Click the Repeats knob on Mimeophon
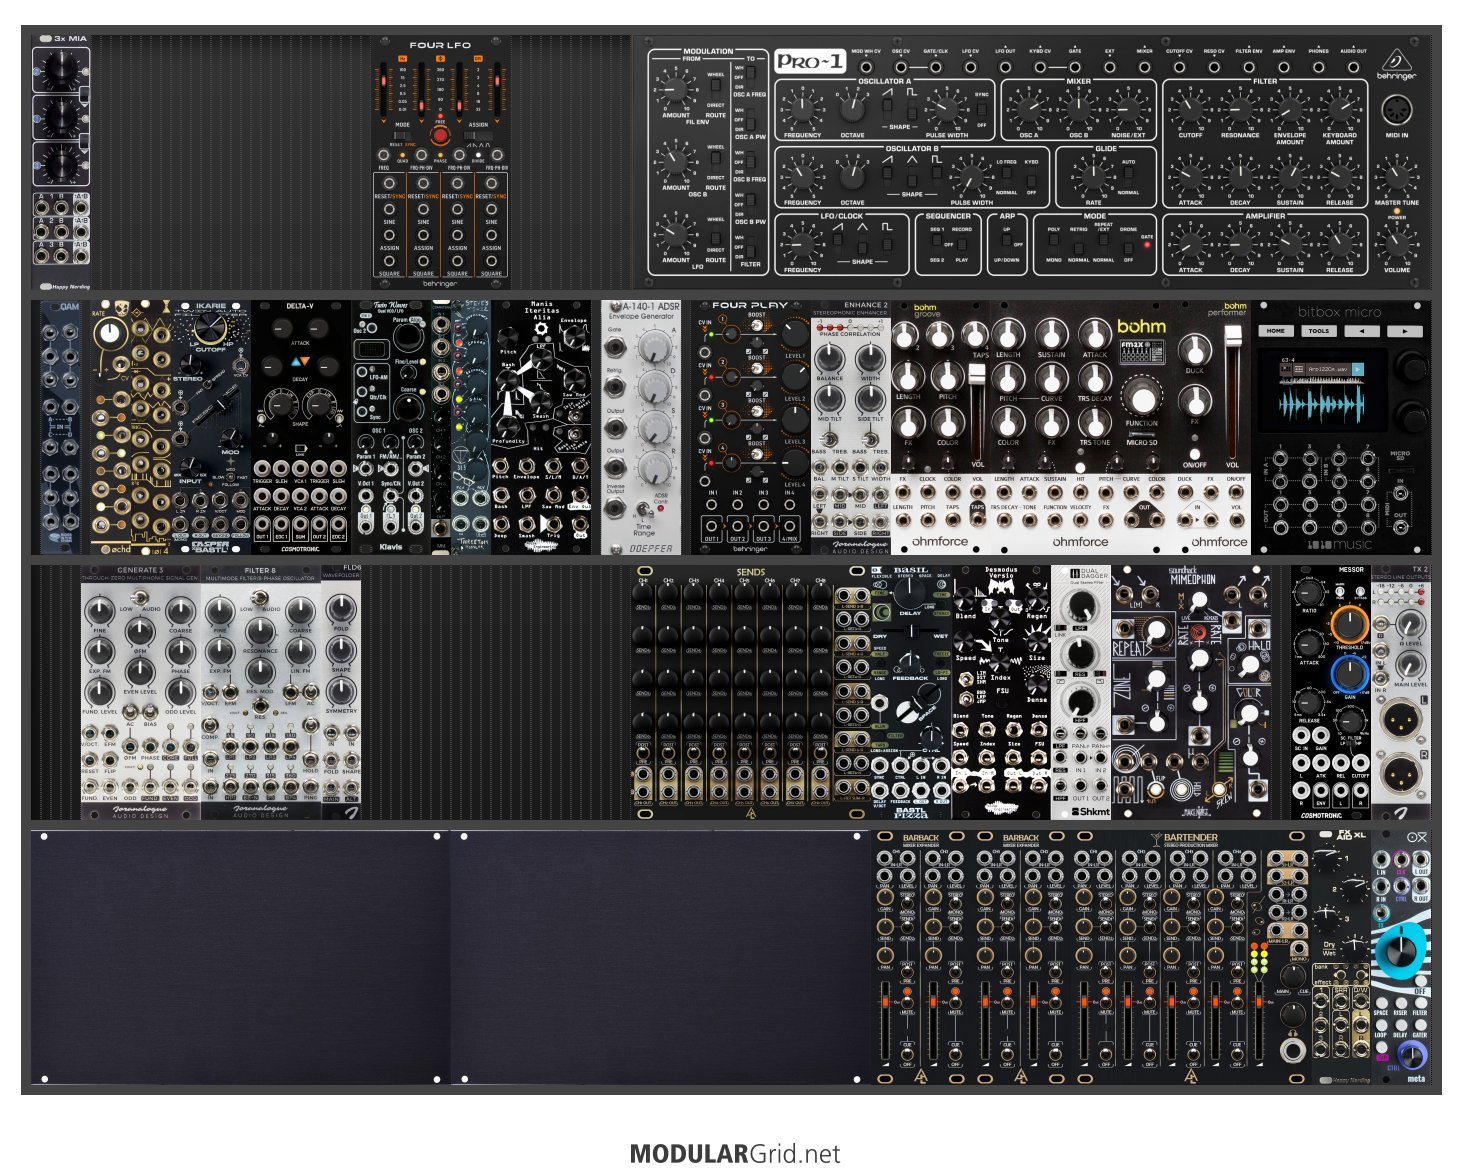 [x=1156, y=632]
